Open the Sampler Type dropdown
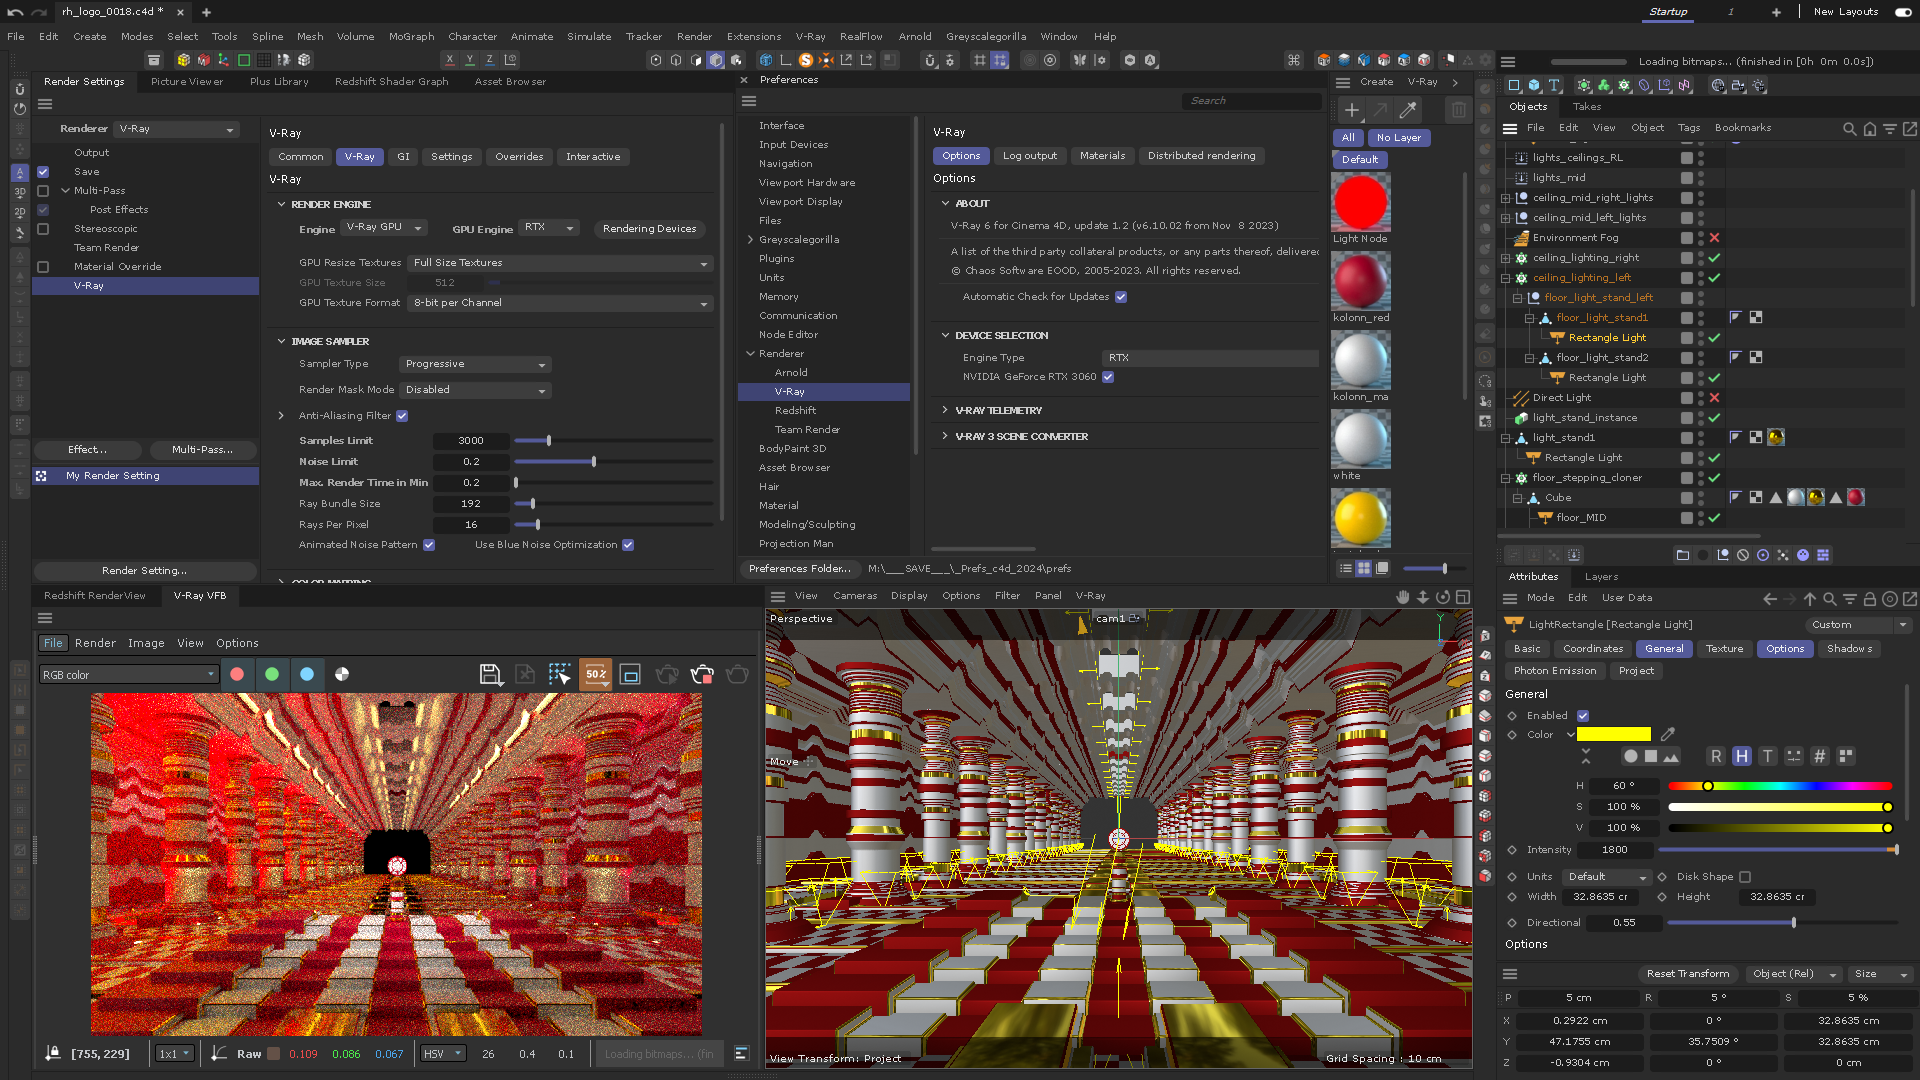The width and height of the screenshot is (1920, 1080). [x=475, y=364]
